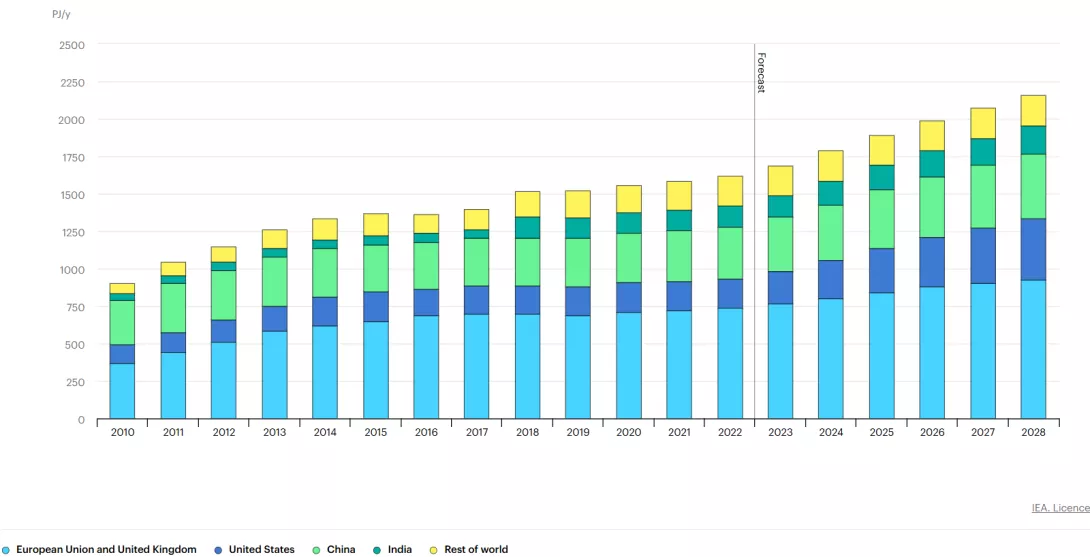Click the 2250 y-axis label
1090x557 pixels.
[x=72, y=82]
